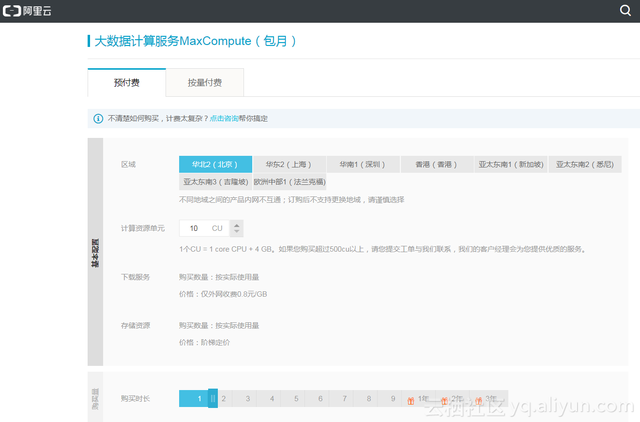
Task: Click the text 价格：仅外网收费0.8元/GB
Action: click(x=223, y=294)
